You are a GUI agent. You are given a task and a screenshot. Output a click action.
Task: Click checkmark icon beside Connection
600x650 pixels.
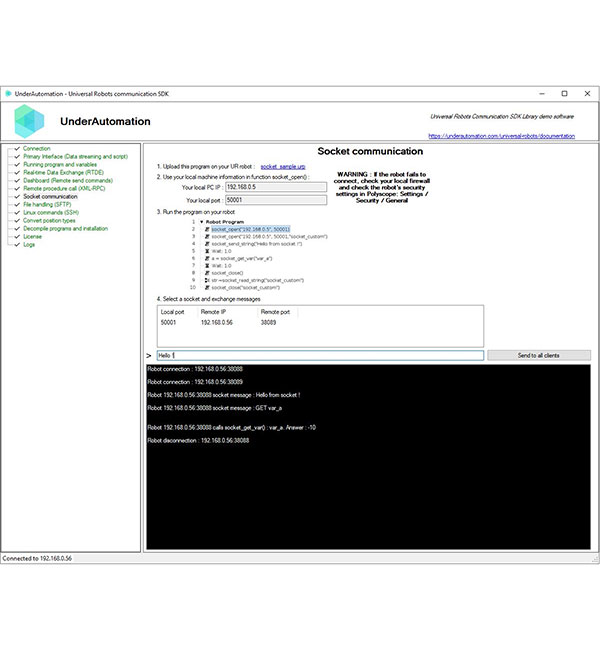(x=17, y=148)
